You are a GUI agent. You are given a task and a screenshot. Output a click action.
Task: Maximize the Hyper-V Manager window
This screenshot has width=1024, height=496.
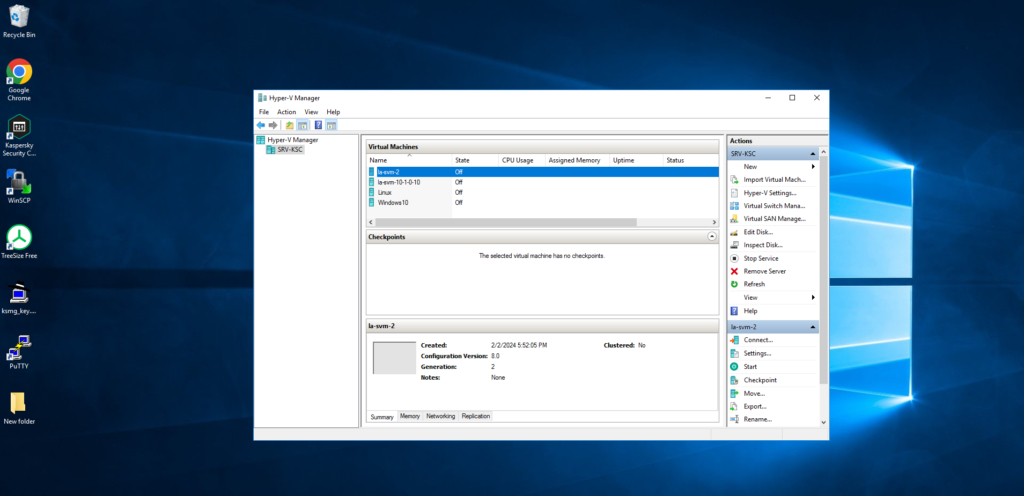click(x=792, y=98)
